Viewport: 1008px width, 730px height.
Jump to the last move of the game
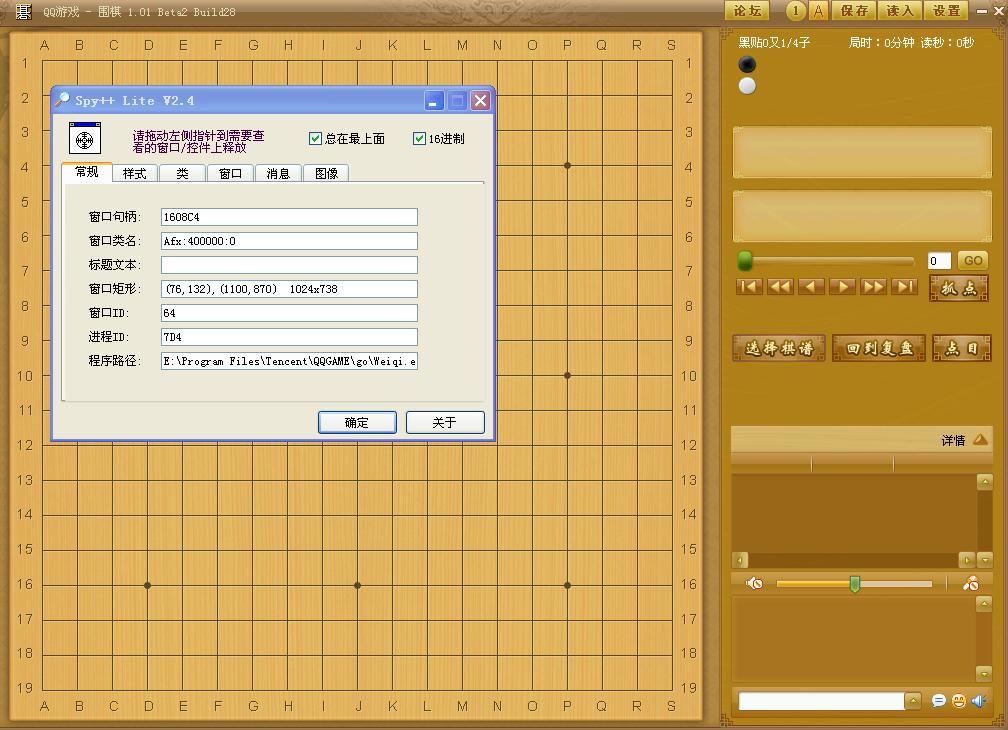[x=904, y=287]
